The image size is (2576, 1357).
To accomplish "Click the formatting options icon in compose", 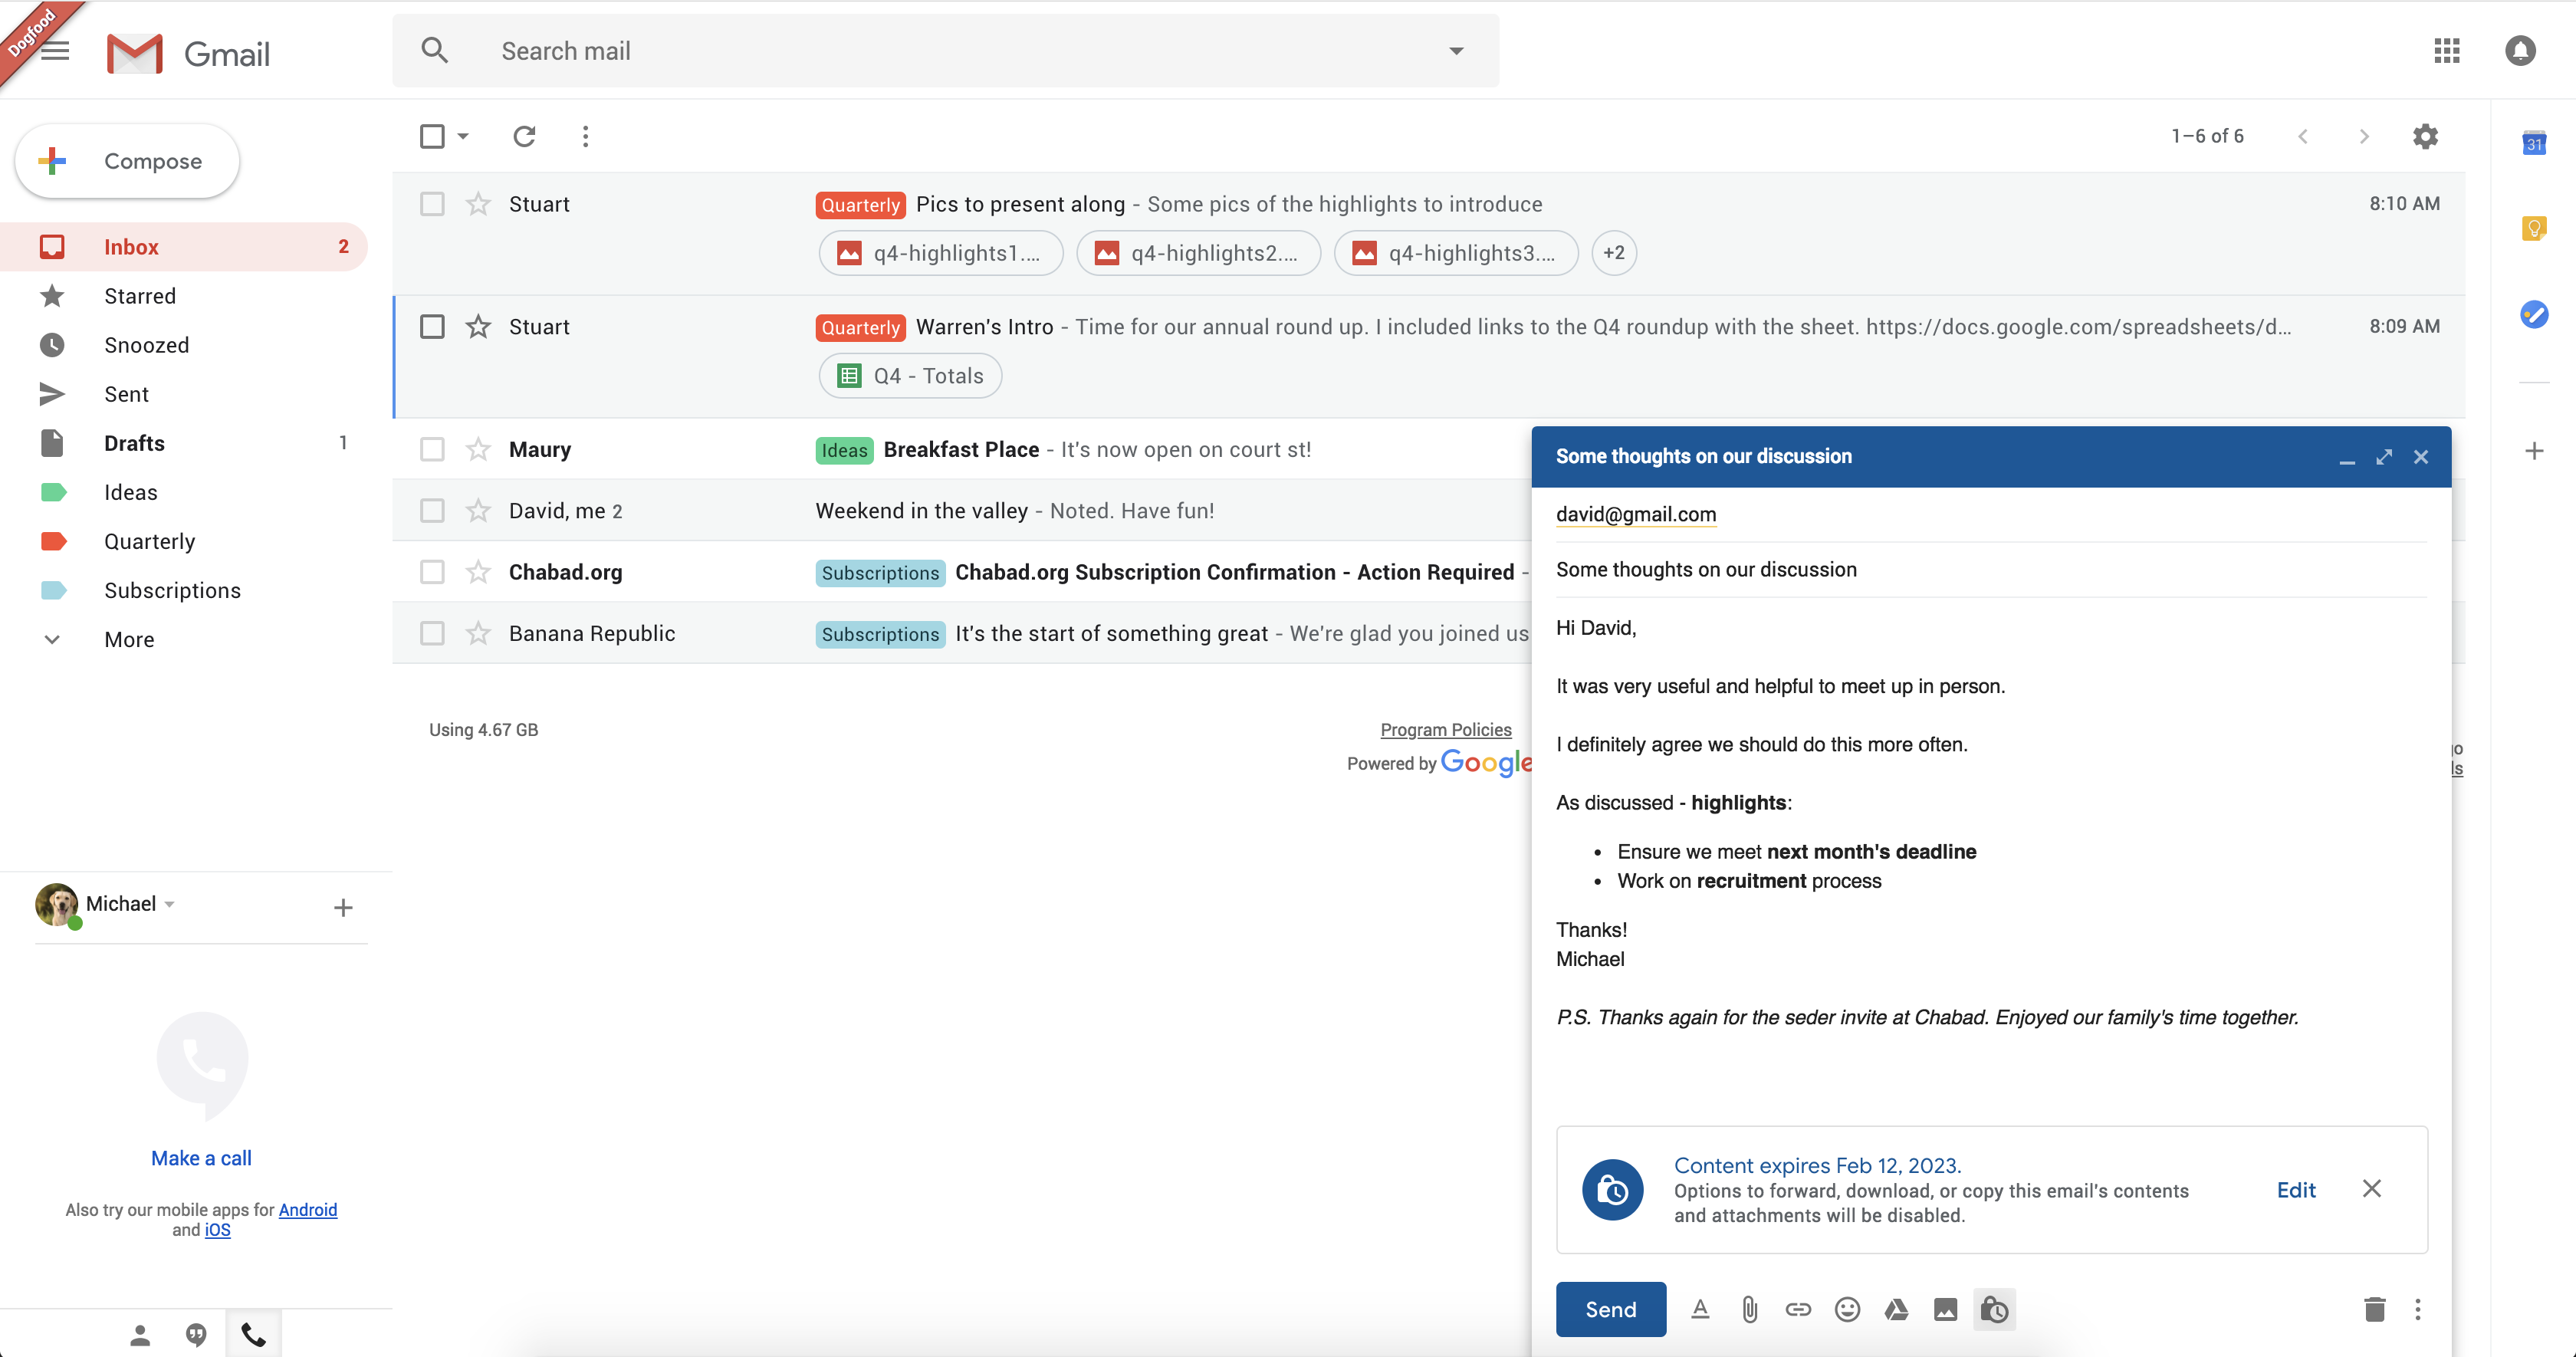I will click(x=1699, y=1309).
